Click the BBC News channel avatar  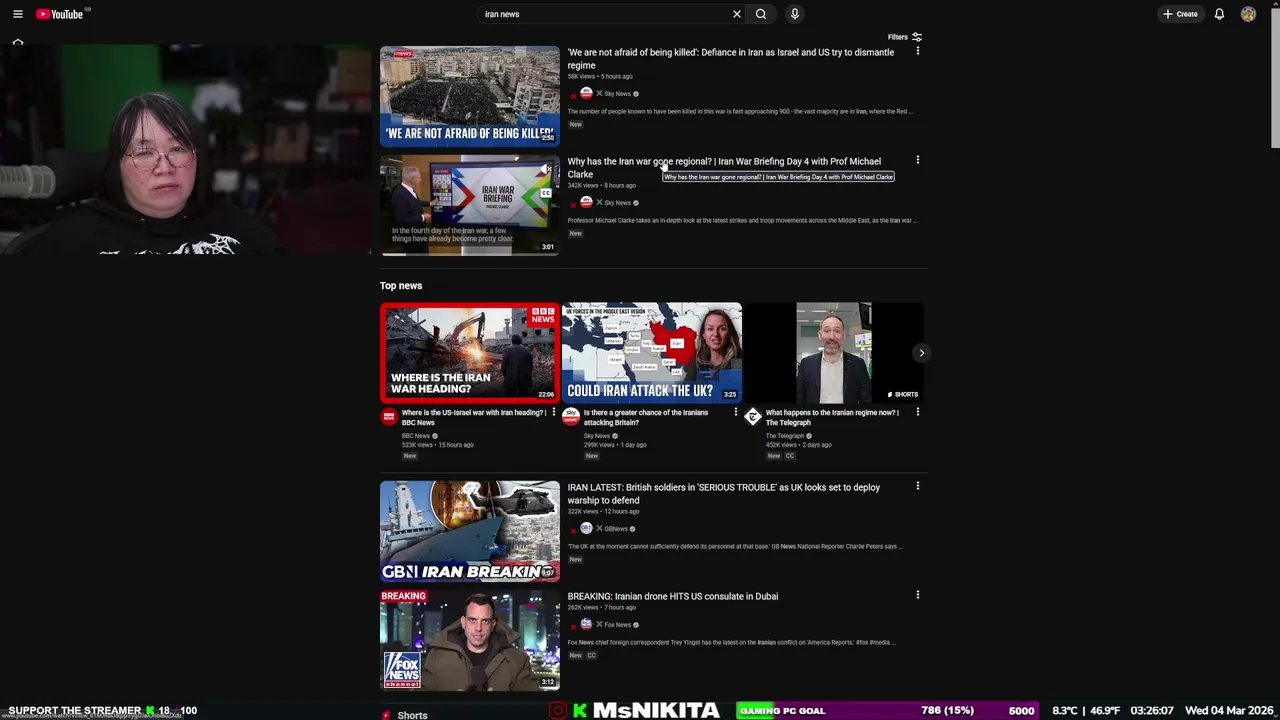389,417
